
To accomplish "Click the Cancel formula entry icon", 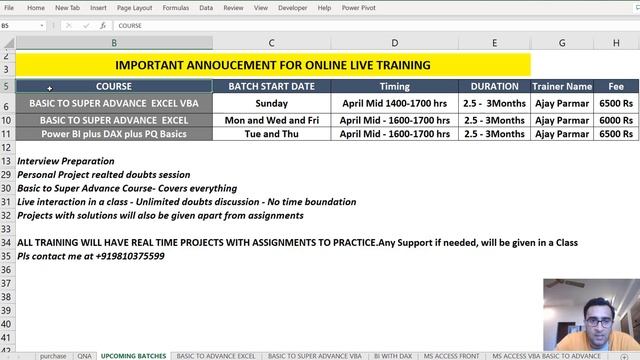I will [68, 26].
